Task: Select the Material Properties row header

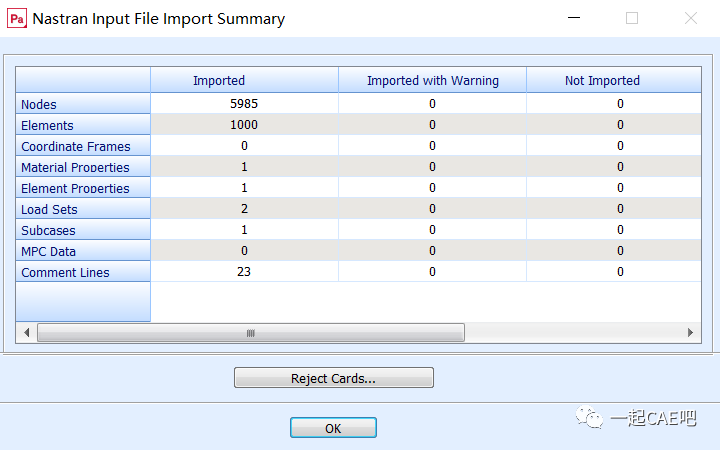Action: [75, 168]
